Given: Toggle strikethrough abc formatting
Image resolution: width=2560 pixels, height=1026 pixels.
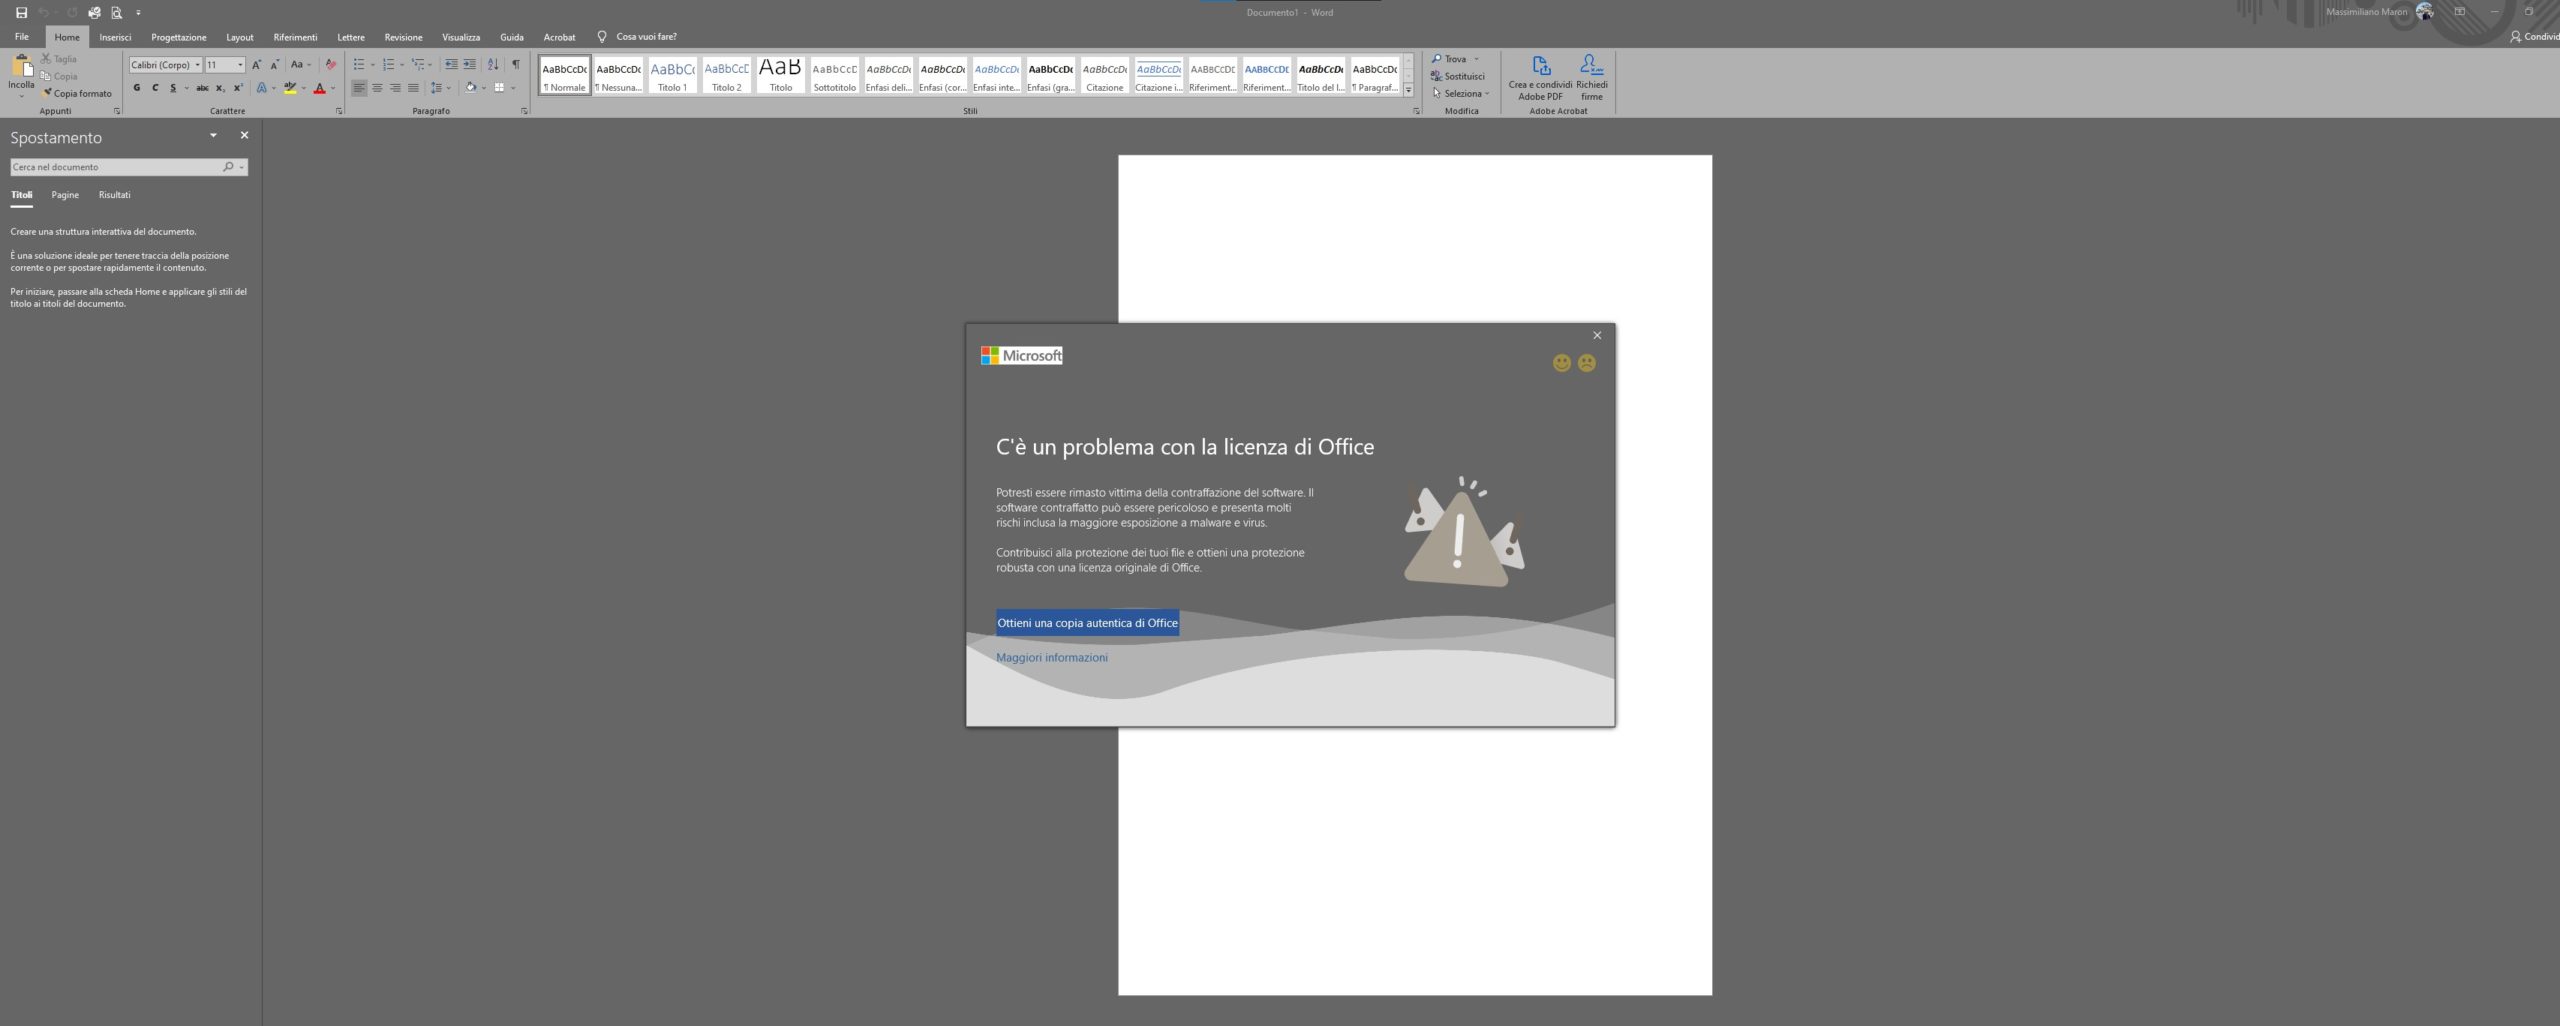Looking at the screenshot, I should click(x=202, y=88).
